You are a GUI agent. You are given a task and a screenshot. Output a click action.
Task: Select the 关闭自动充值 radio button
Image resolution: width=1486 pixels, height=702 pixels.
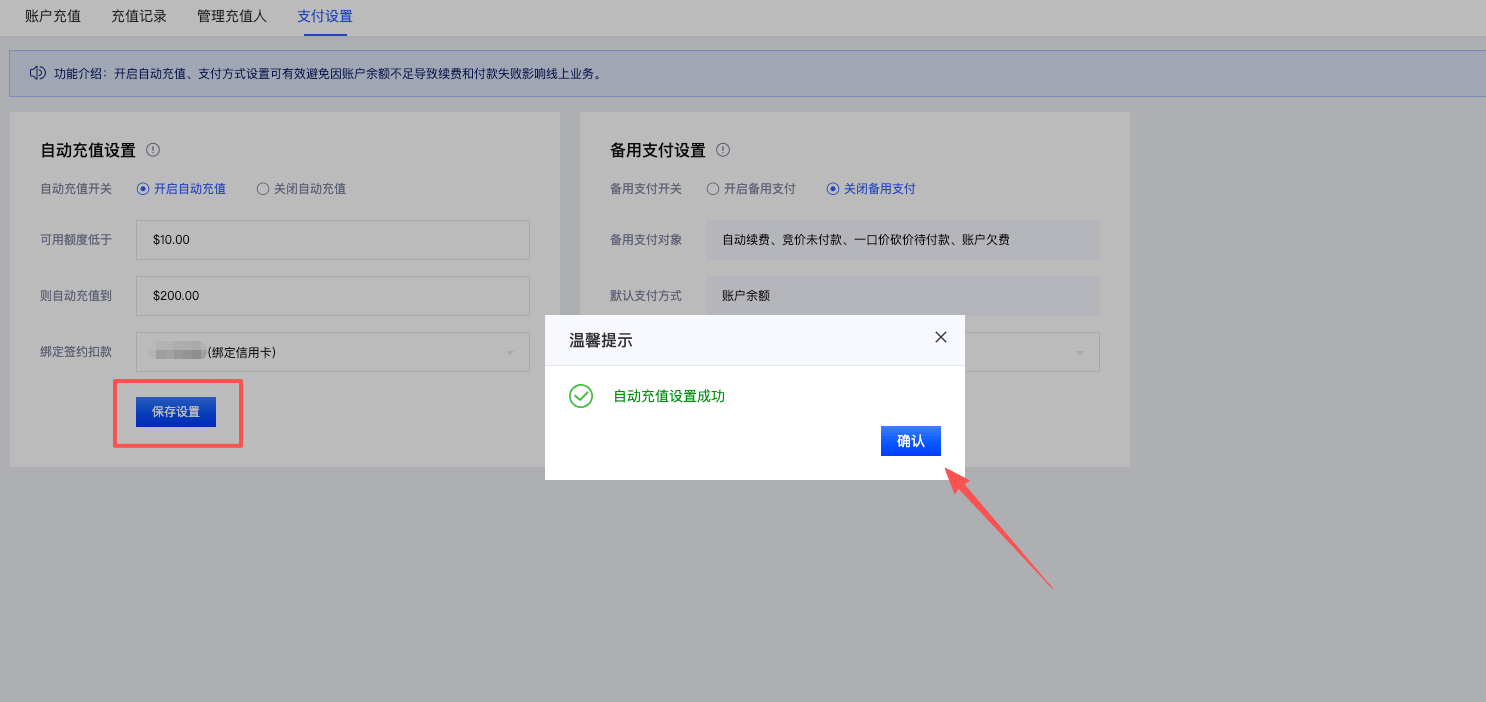pos(263,188)
